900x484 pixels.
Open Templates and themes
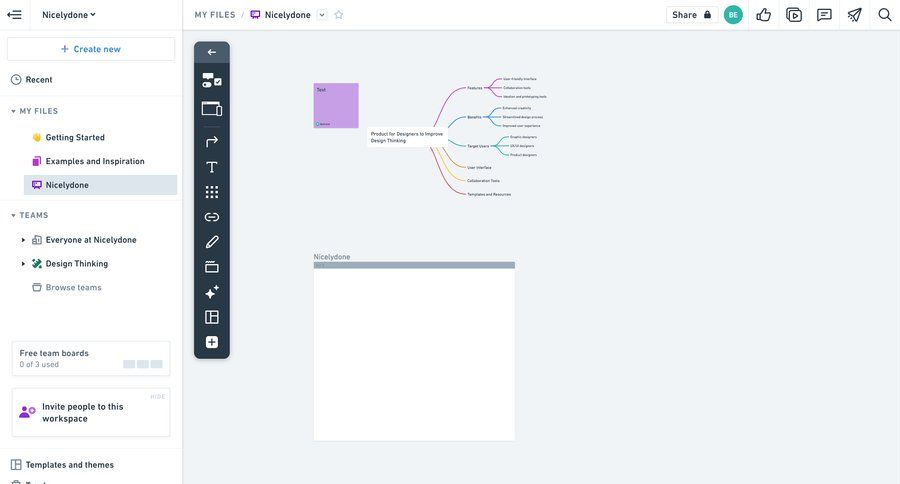(x=62, y=465)
